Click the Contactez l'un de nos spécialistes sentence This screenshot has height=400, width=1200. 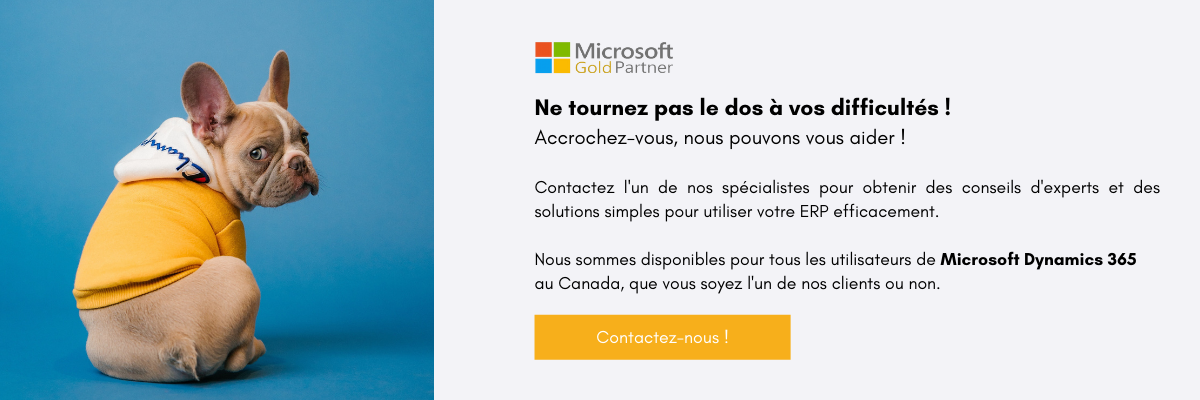point(847,199)
